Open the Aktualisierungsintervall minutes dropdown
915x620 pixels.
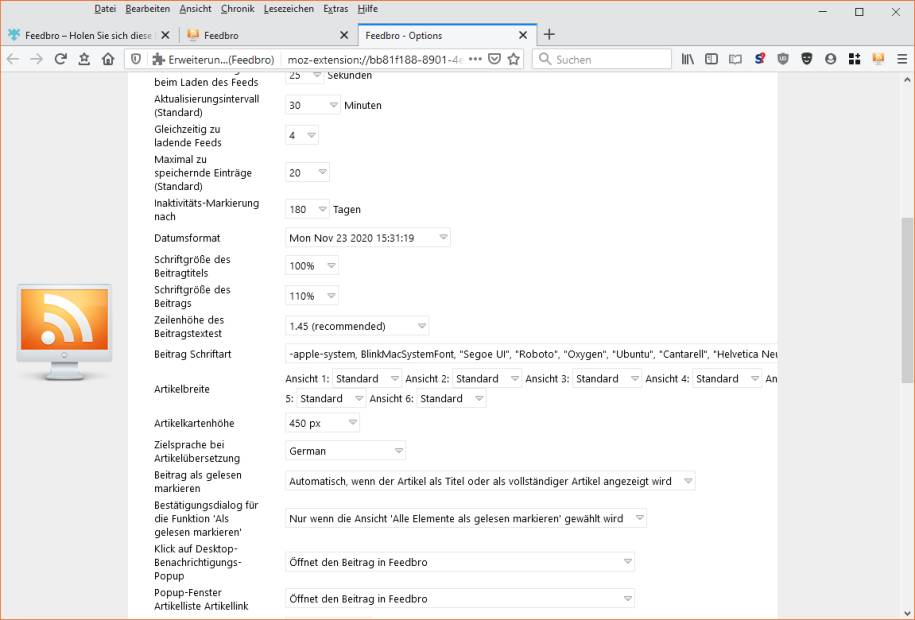point(313,105)
